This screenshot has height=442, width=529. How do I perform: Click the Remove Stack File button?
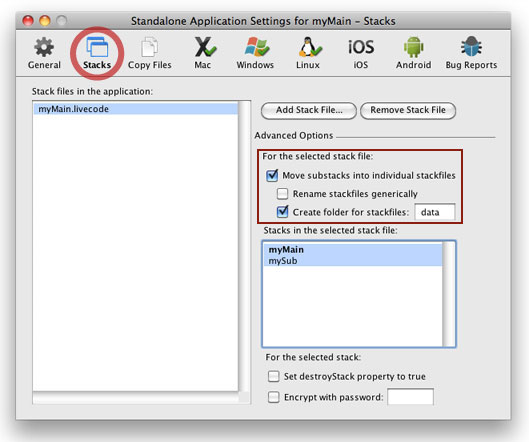[x=408, y=110]
